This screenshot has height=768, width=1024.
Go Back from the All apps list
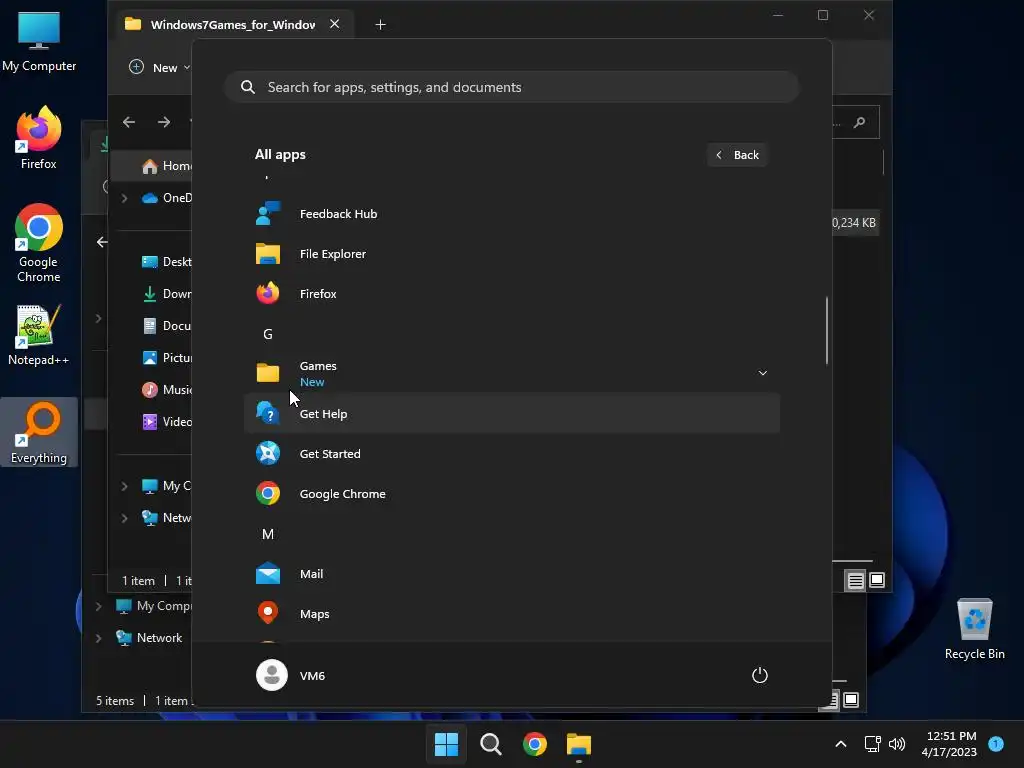737,155
